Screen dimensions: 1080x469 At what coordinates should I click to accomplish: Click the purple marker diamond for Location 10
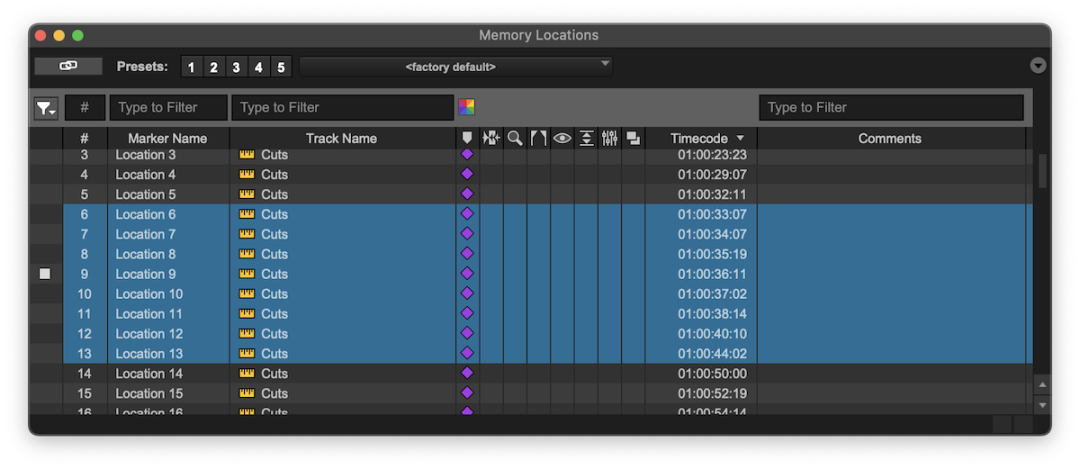[x=467, y=293]
